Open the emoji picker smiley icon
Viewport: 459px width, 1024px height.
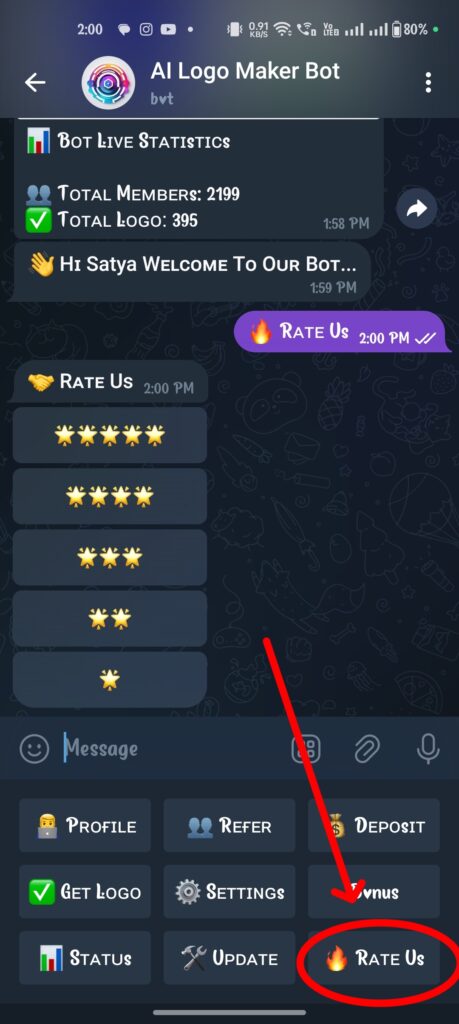[35, 749]
